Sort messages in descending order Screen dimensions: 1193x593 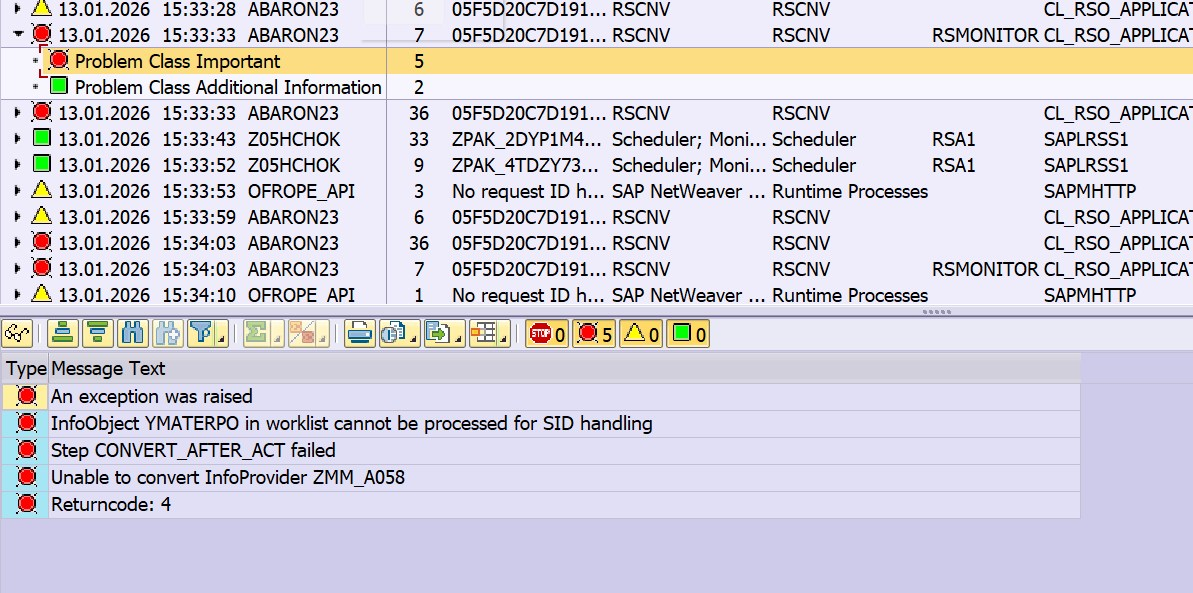click(97, 334)
